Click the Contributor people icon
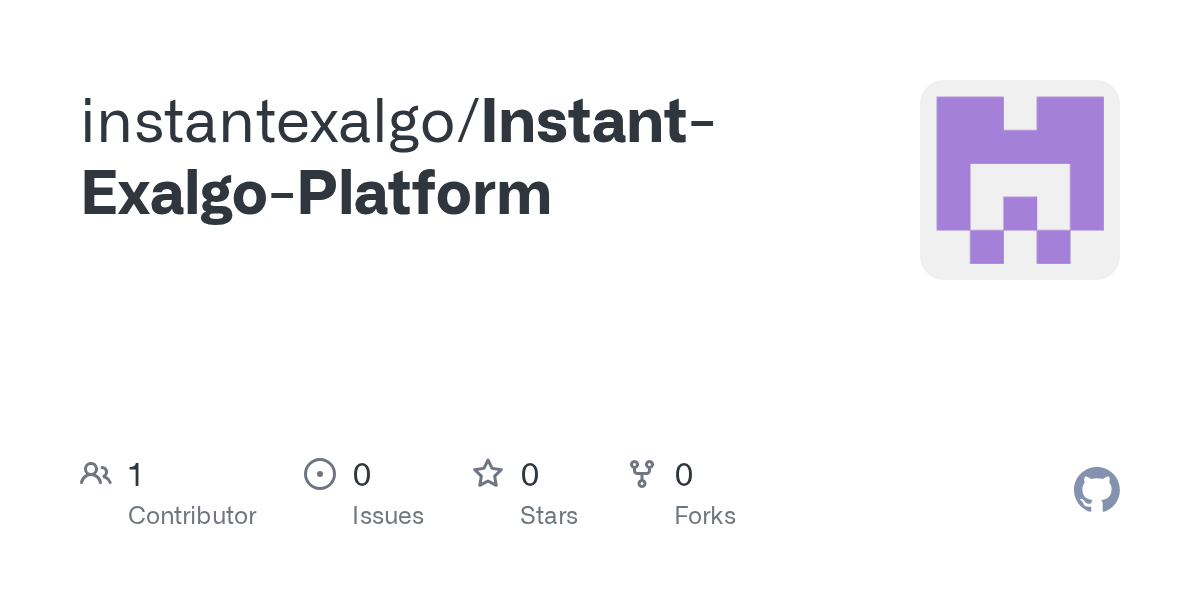 click(96, 474)
